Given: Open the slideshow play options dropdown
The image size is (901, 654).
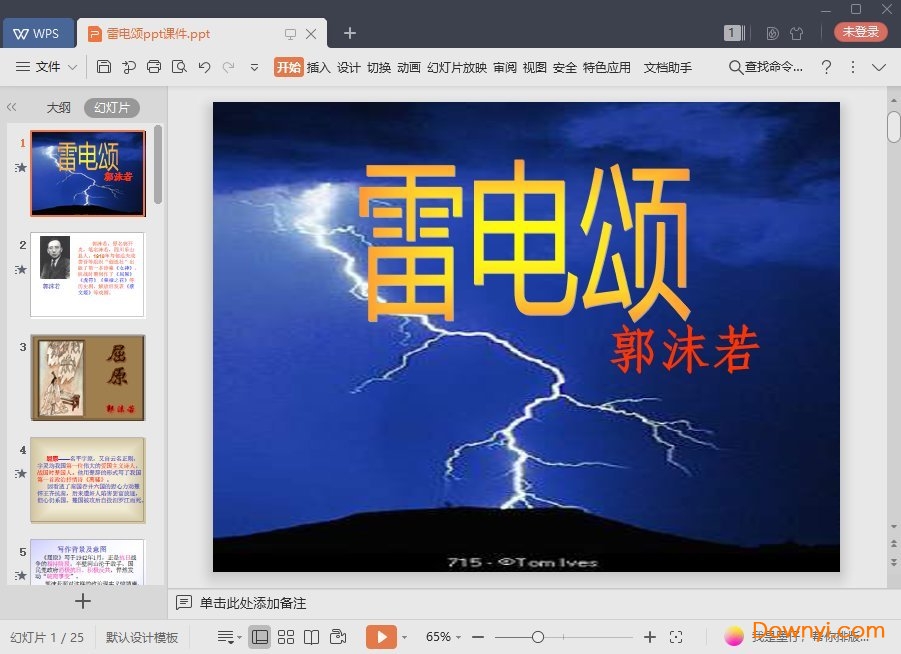Looking at the screenshot, I should click(404, 637).
